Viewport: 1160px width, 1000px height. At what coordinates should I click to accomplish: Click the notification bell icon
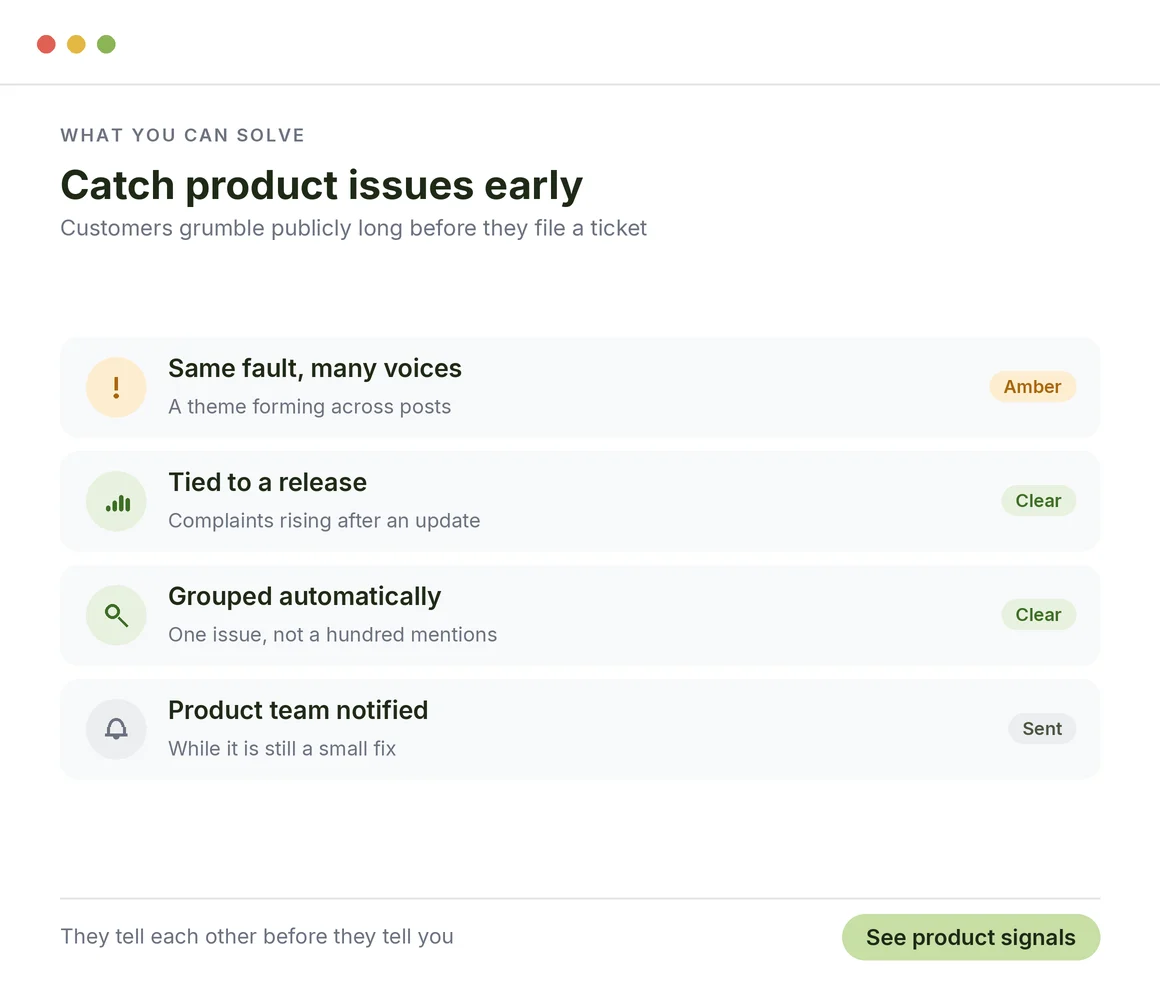116,729
